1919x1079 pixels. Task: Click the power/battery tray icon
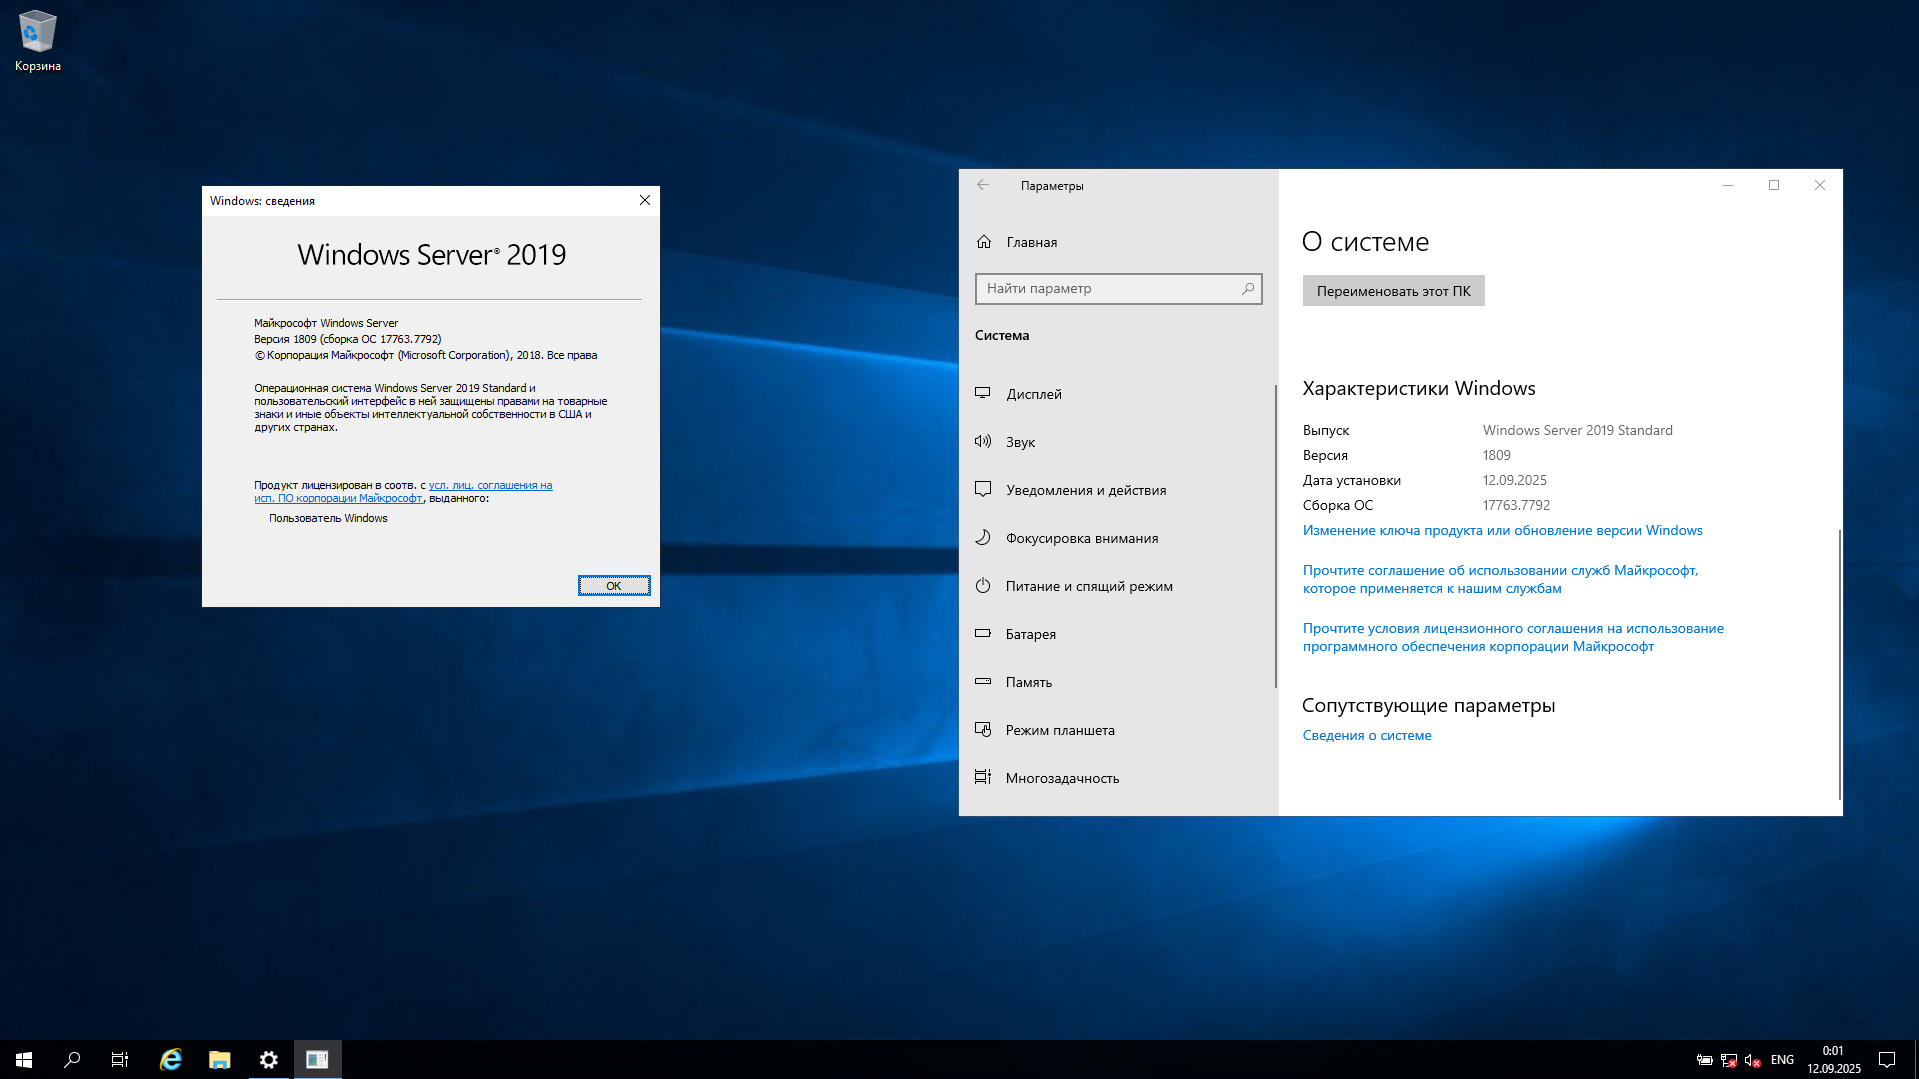(x=1705, y=1060)
